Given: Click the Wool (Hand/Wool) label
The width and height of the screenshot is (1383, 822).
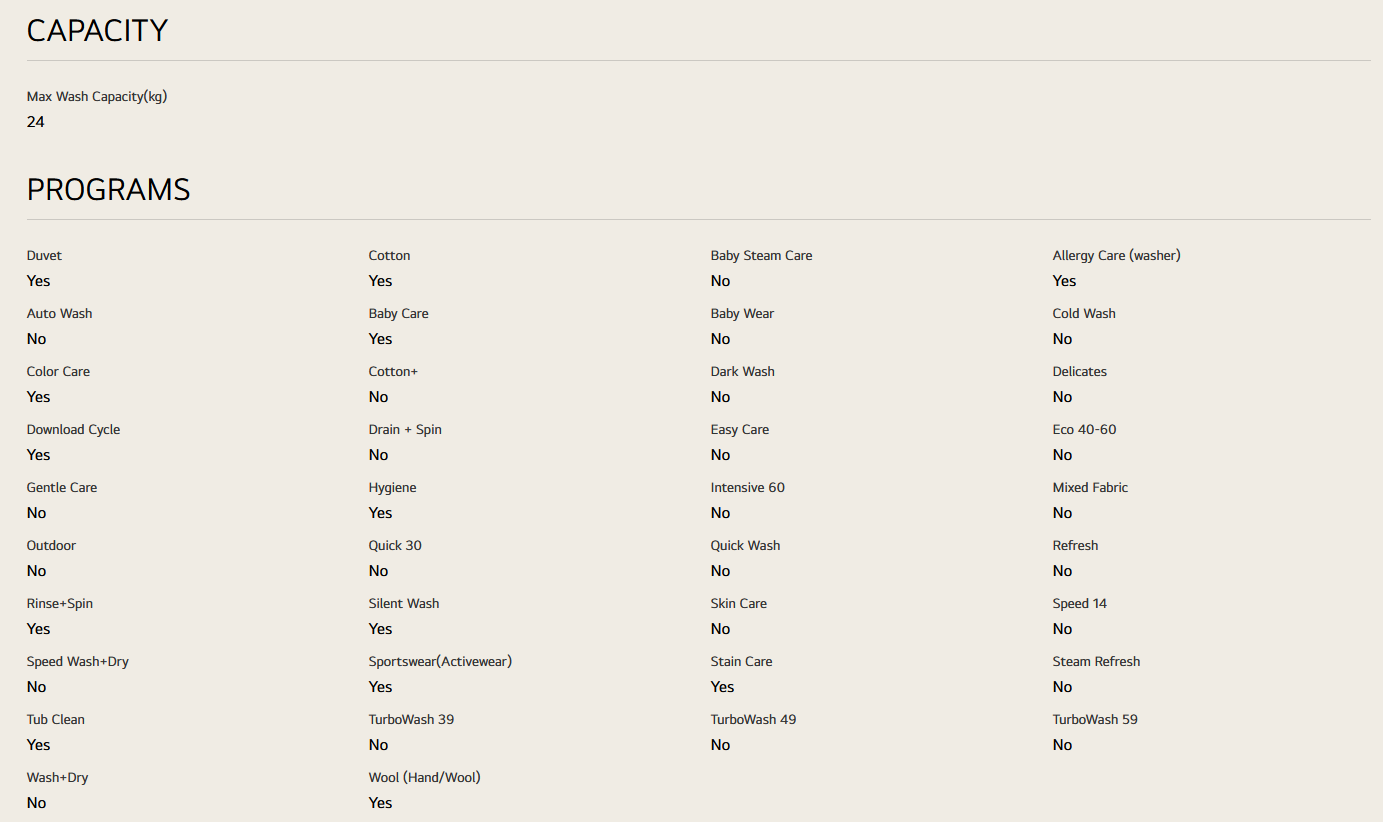Looking at the screenshot, I should (424, 778).
